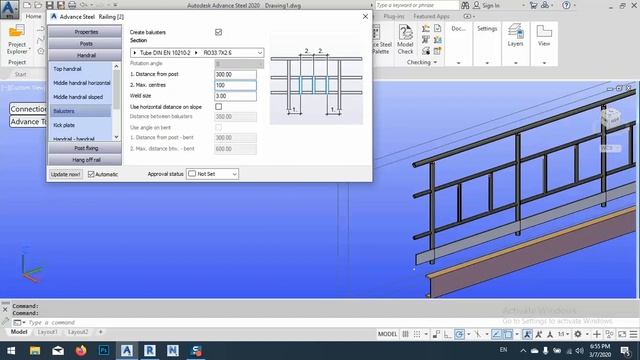Open the Posts section in Railing dialog
640x360 pixels.
85,43
